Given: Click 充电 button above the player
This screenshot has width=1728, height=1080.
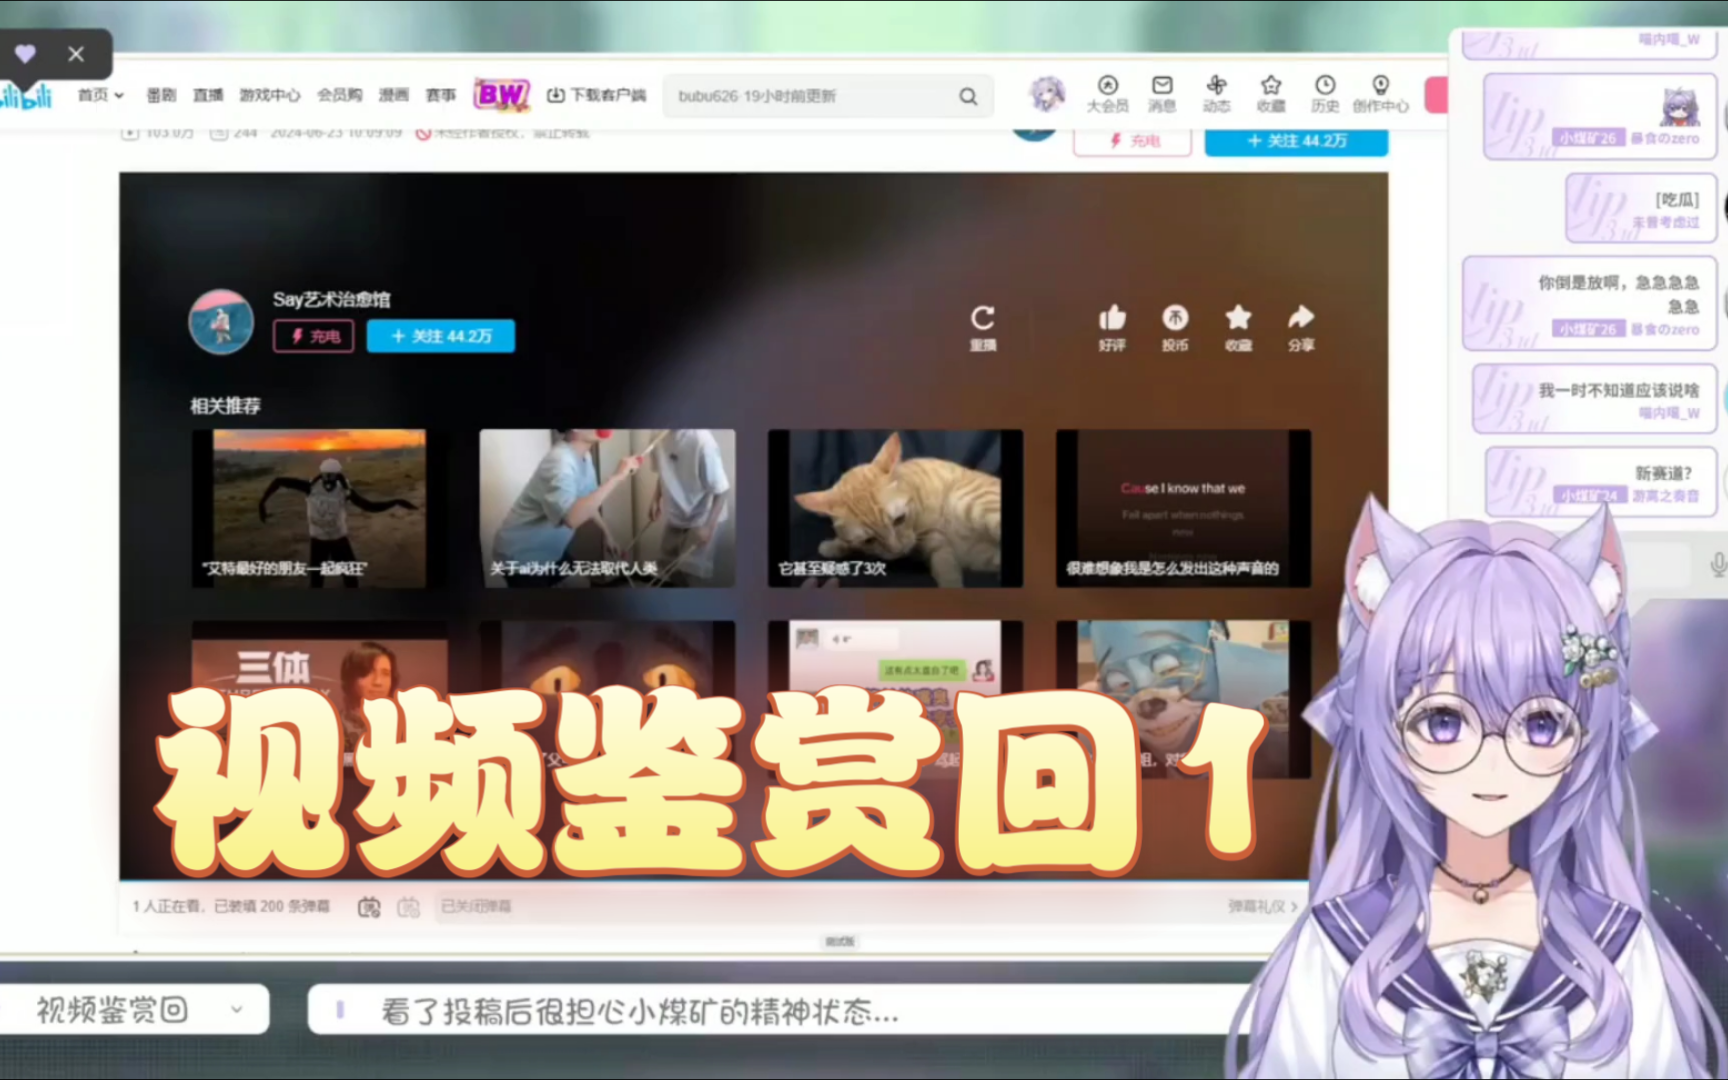Looking at the screenshot, I should (1132, 141).
